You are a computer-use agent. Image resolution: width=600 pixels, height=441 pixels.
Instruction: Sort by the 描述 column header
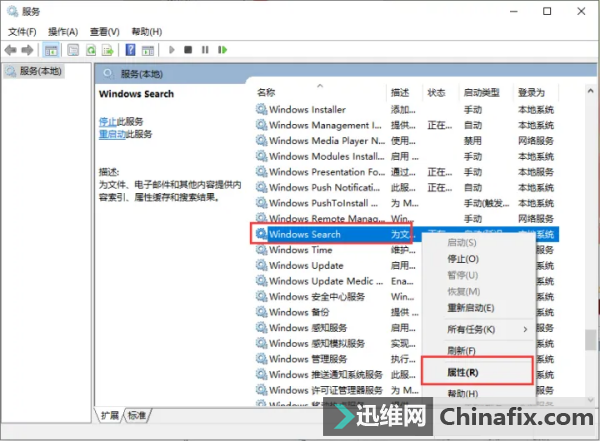coord(404,92)
